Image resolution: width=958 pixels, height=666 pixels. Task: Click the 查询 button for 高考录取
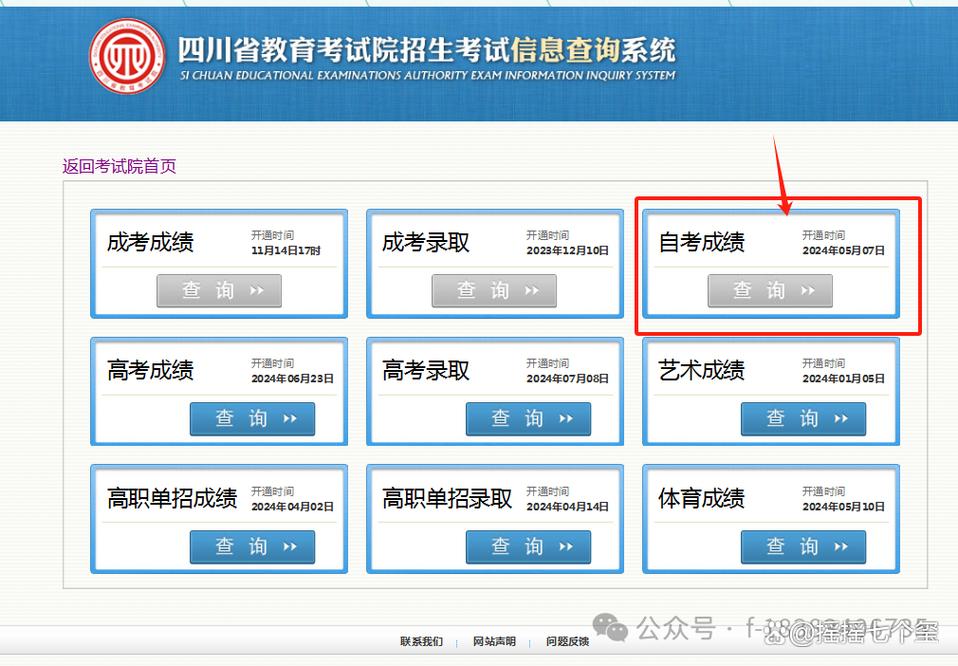coord(528,419)
